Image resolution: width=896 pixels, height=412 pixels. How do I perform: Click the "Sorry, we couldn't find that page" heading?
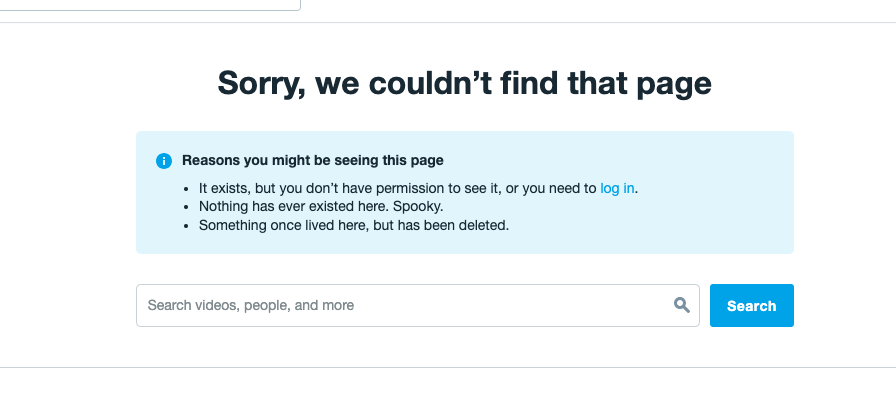tap(464, 83)
